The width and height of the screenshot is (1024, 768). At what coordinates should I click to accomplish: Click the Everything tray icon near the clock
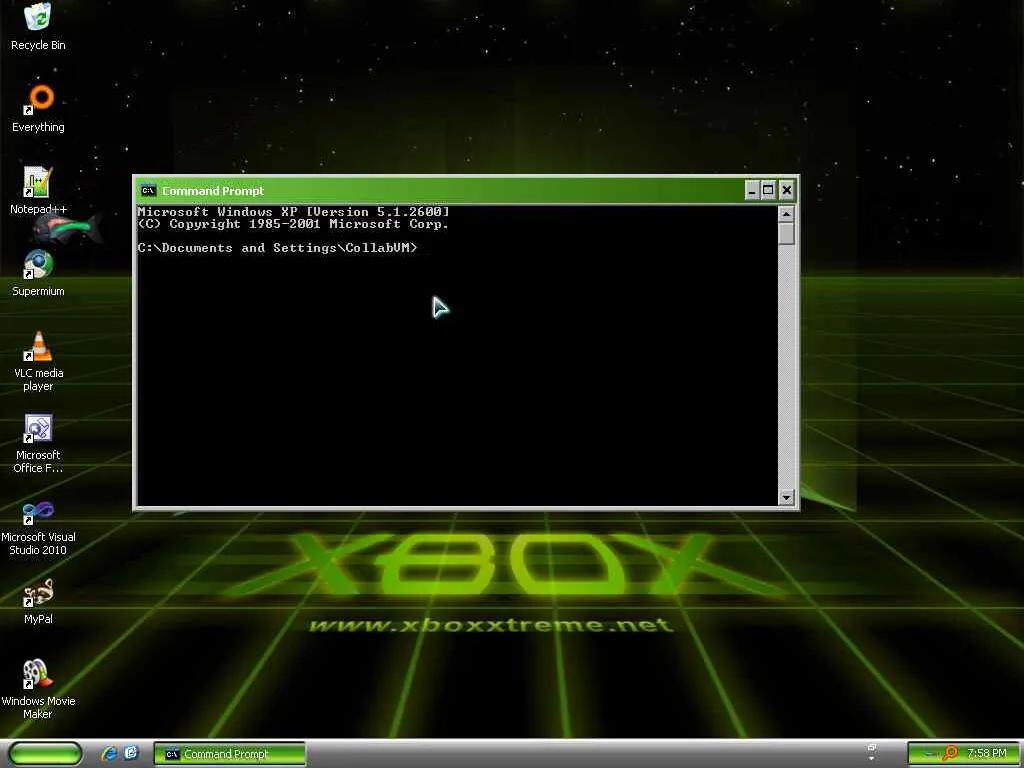tap(950, 754)
